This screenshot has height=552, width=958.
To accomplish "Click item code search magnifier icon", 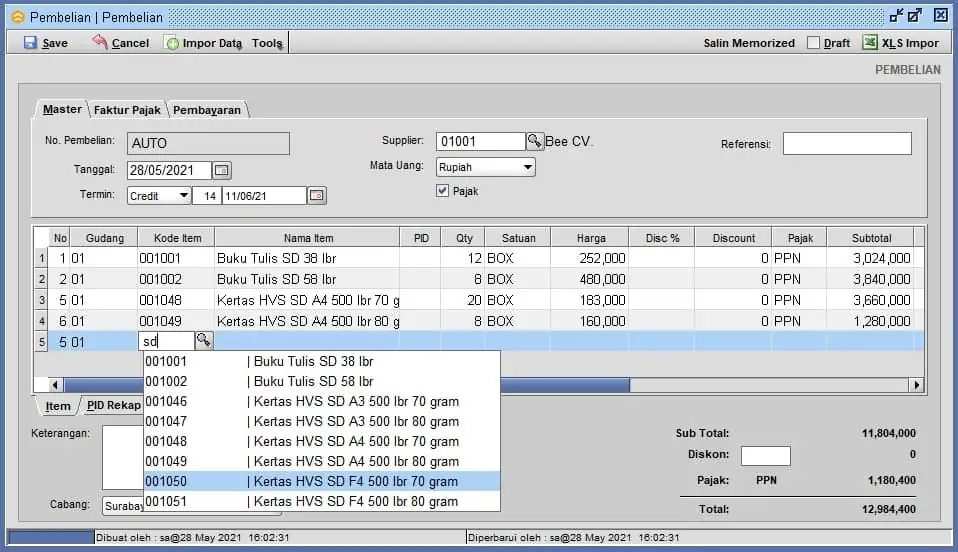I will [203, 341].
